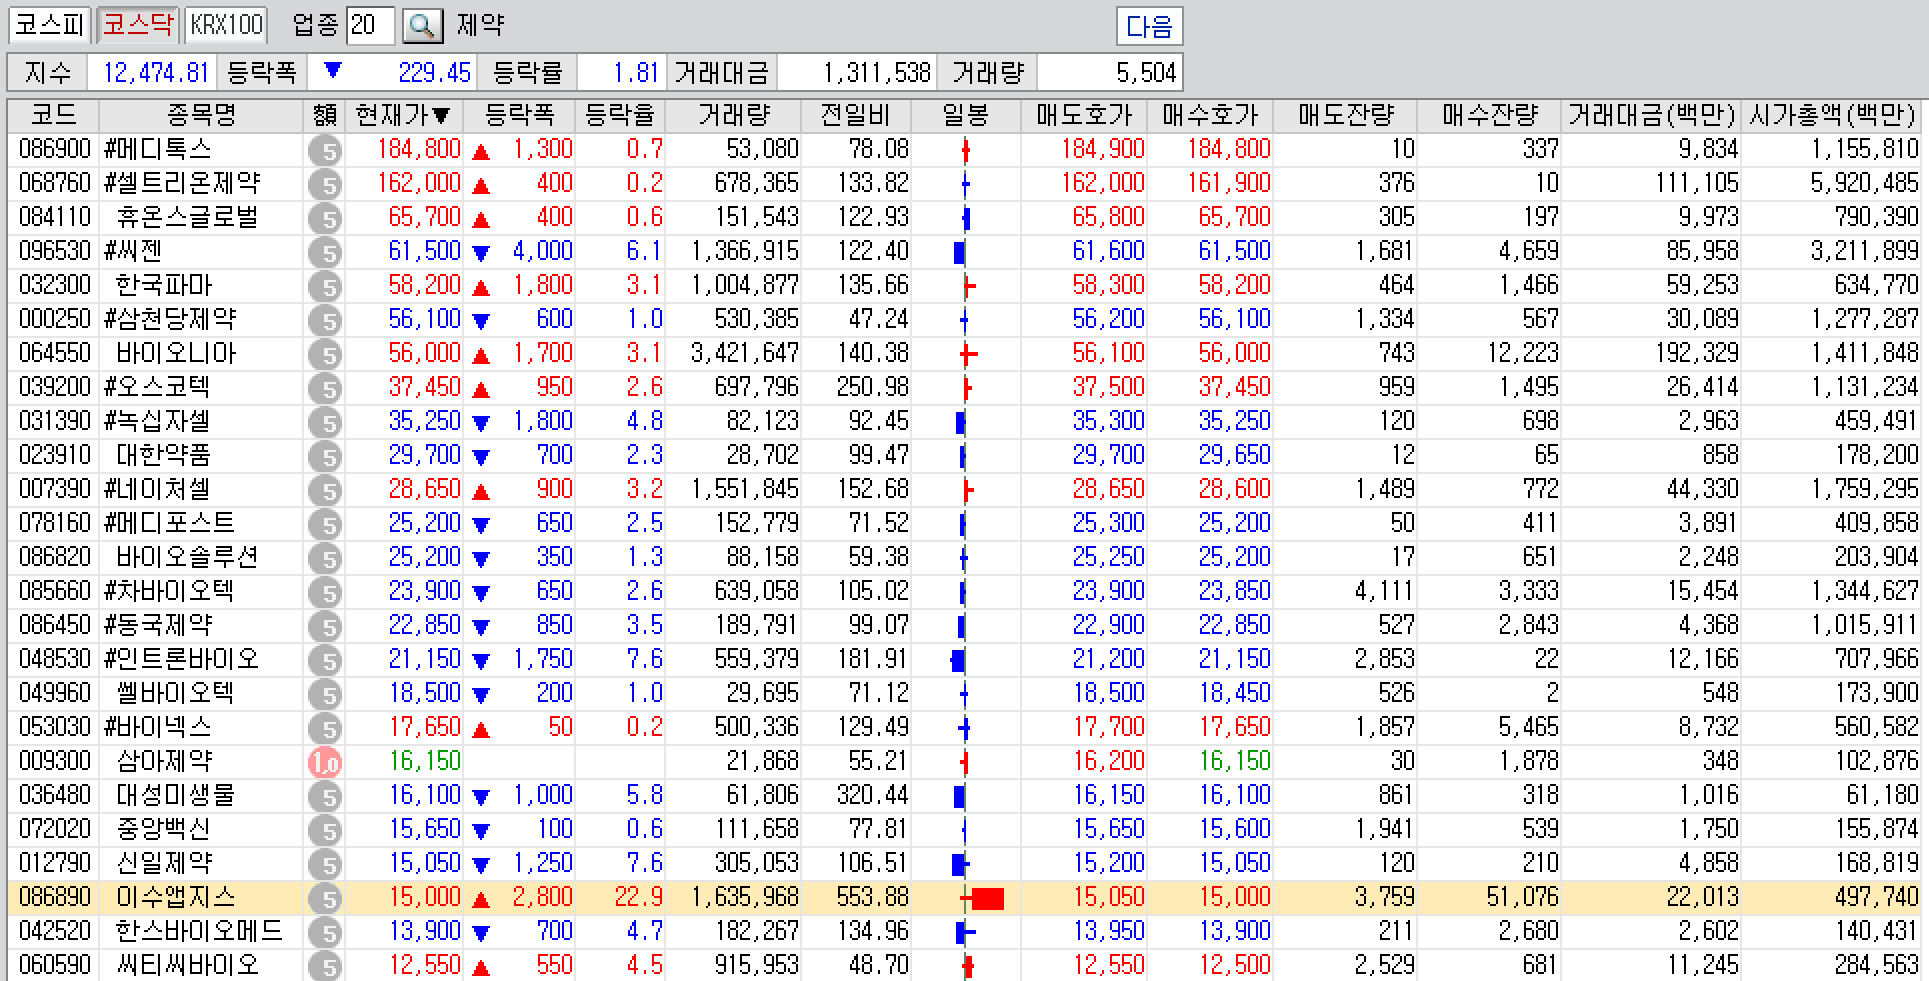Select the #셀트리온제약 stock name

coord(182,184)
